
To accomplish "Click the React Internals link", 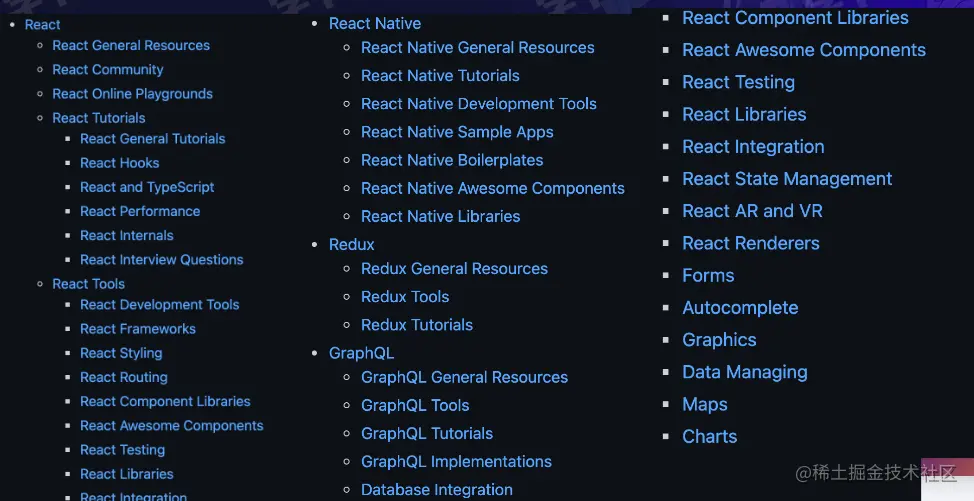I will pyautogui.click(x=127, y=235).
